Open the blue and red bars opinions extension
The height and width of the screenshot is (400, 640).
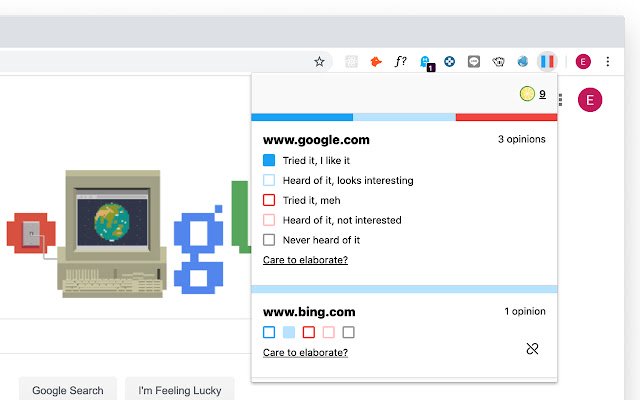click(x=547, y=62)
